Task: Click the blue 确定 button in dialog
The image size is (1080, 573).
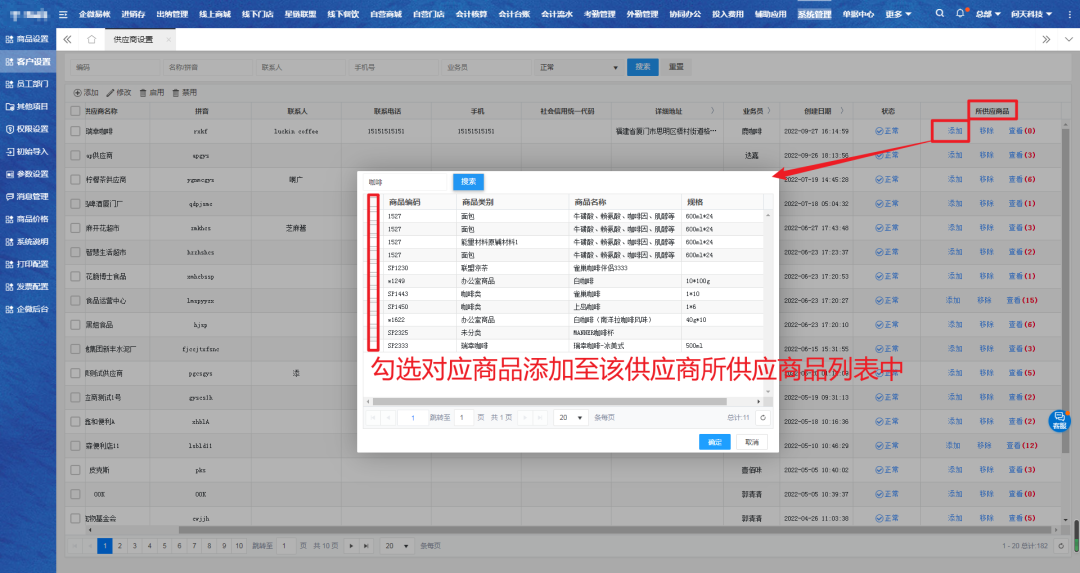Action: (714, 442)
